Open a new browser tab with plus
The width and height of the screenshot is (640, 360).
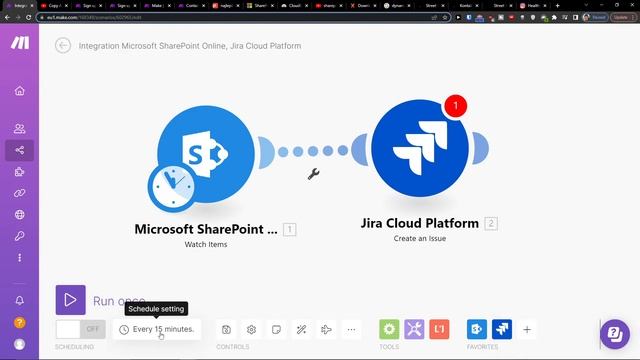tap(558, 6)
